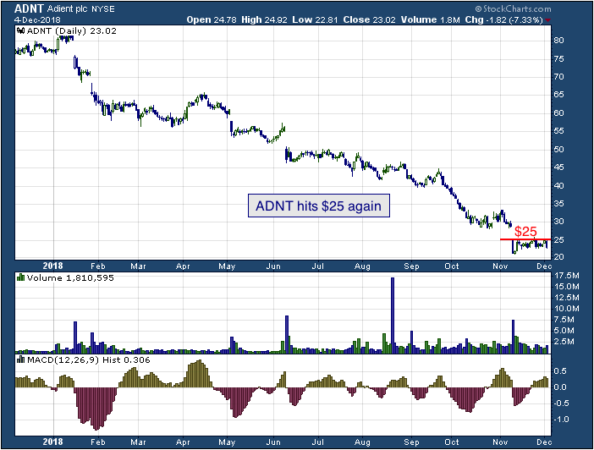Image resolution: width=594 pixels, height=450 pixels.
Task: Select the Volume 1,810,595 legend text
Action: pyautogui.click(x=70, y=278)
